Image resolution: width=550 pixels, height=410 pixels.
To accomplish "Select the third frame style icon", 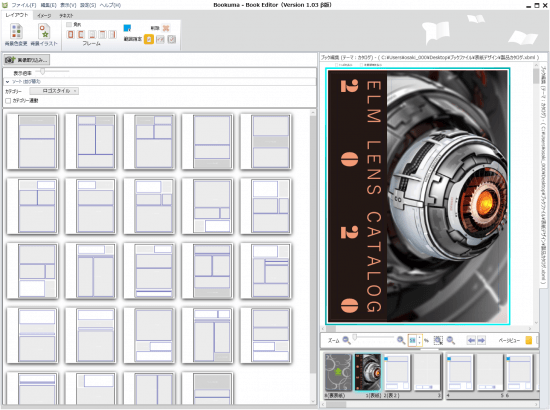I will [x=92, y=34].
